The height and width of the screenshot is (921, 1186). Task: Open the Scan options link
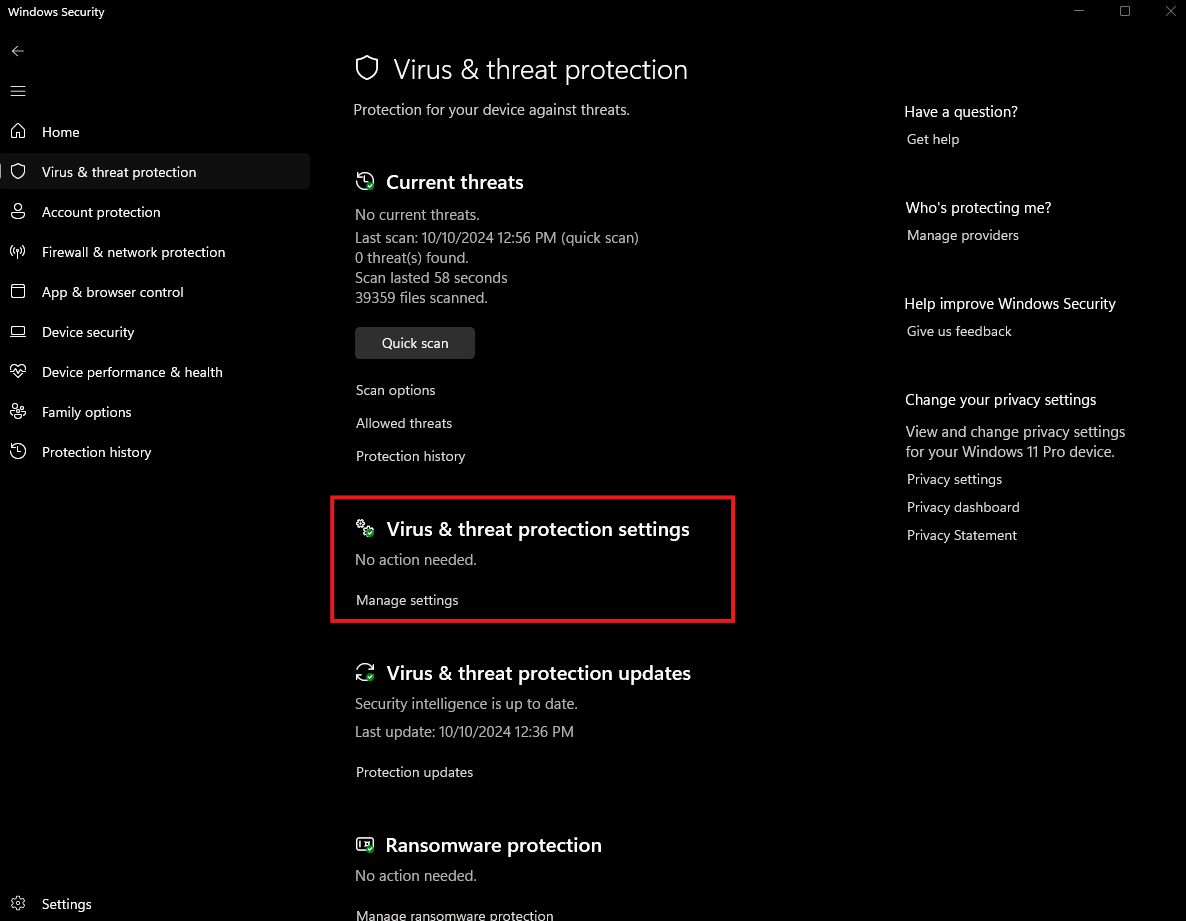(396, 390)
